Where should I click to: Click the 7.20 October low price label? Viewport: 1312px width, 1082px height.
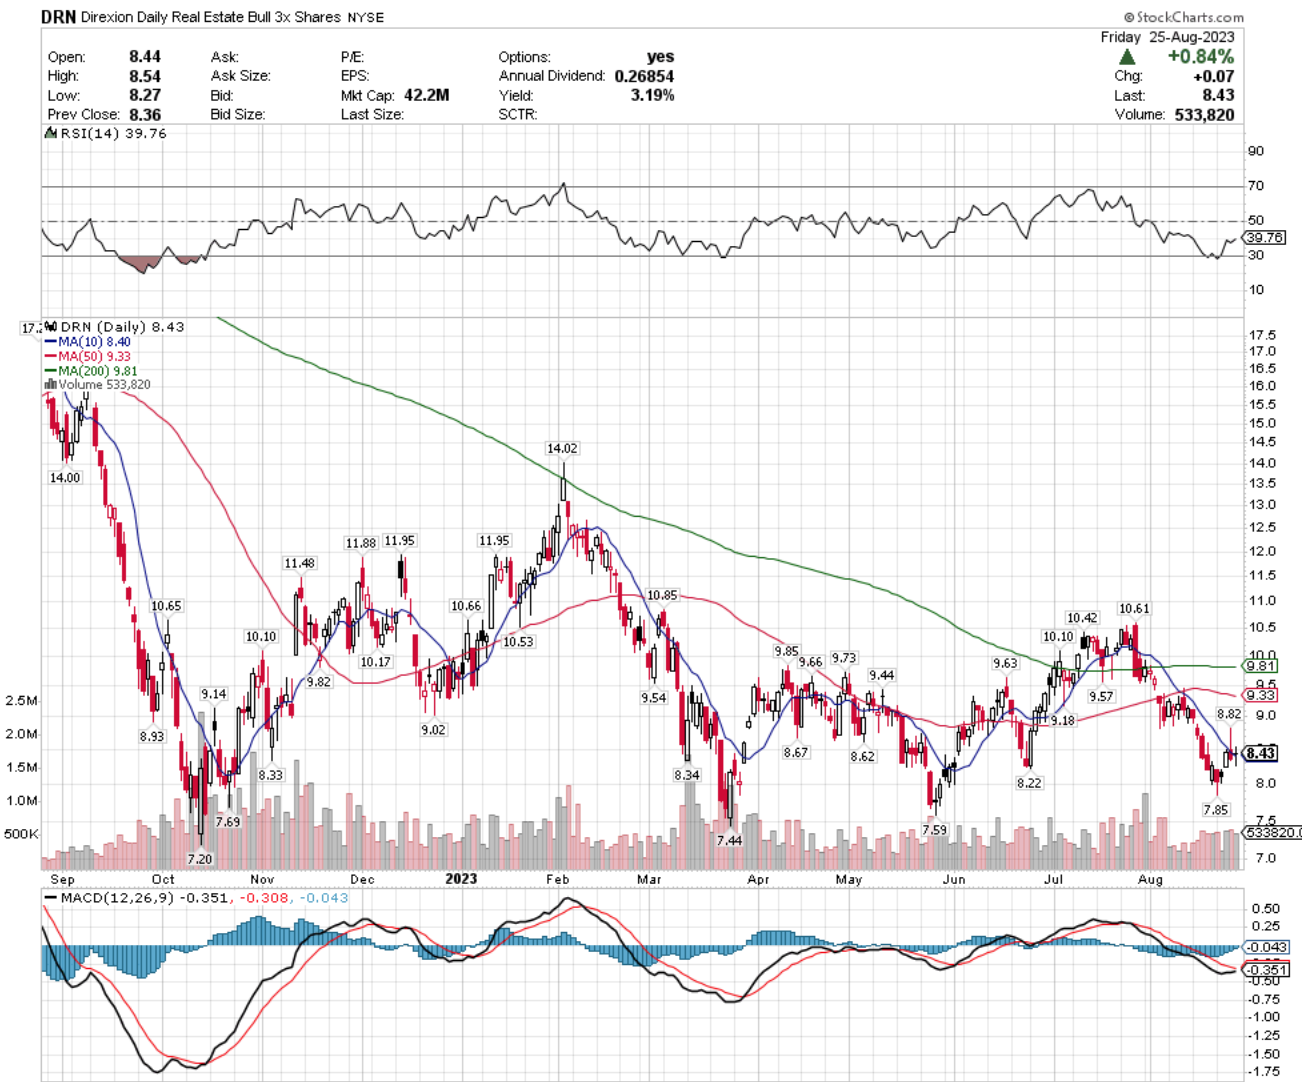[200, 859]
